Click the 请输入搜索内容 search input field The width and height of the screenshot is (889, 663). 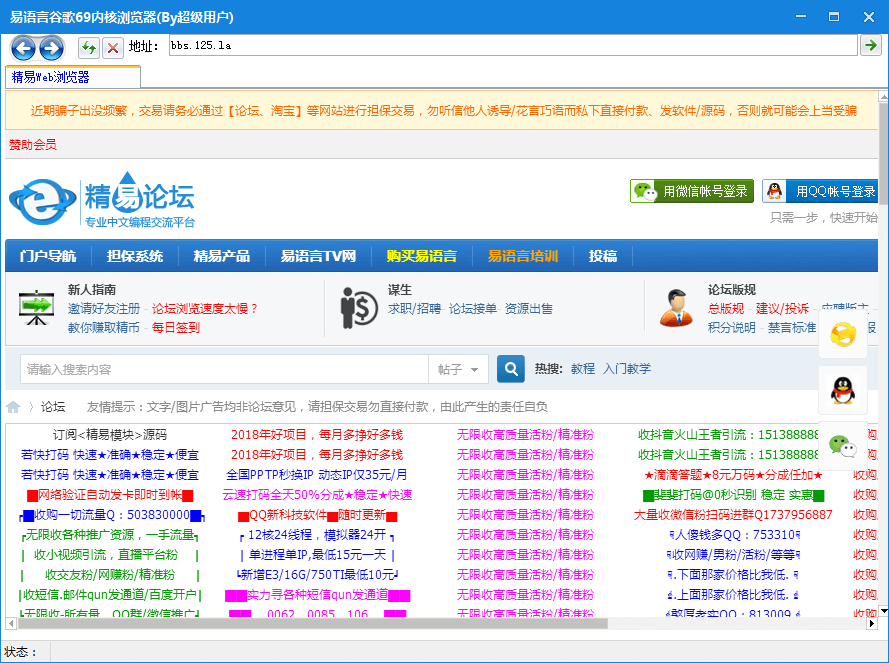pos(224,369)
